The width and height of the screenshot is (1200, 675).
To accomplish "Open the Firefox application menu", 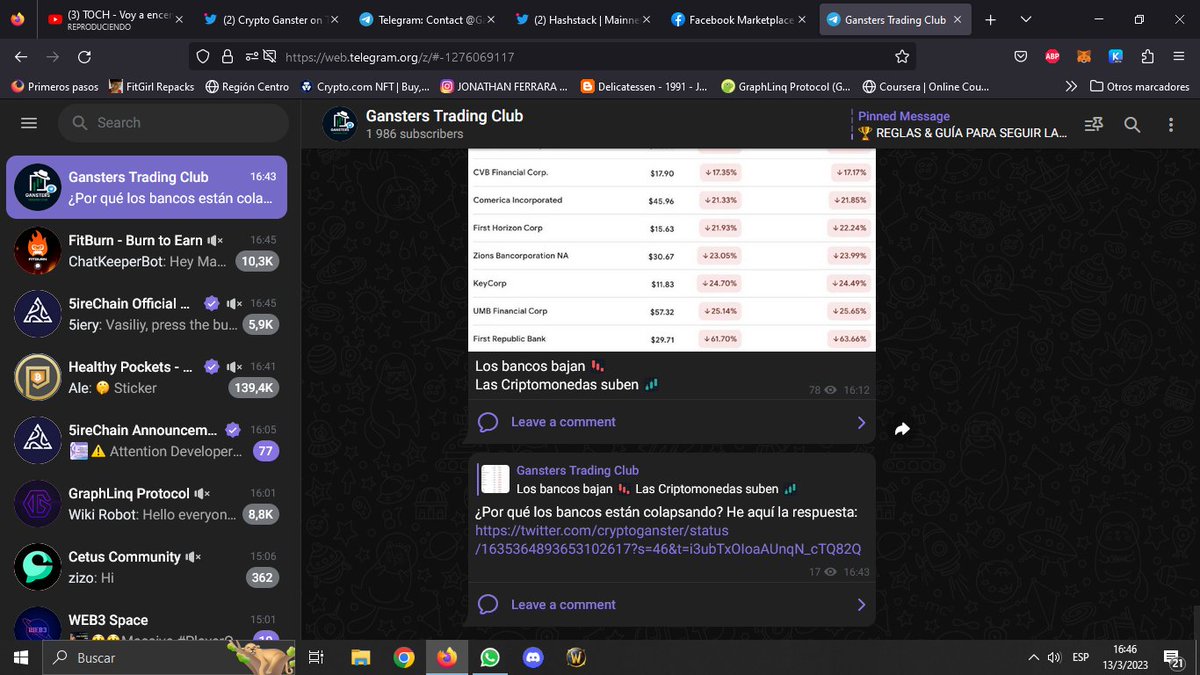I will click(x=1178, y=57).
